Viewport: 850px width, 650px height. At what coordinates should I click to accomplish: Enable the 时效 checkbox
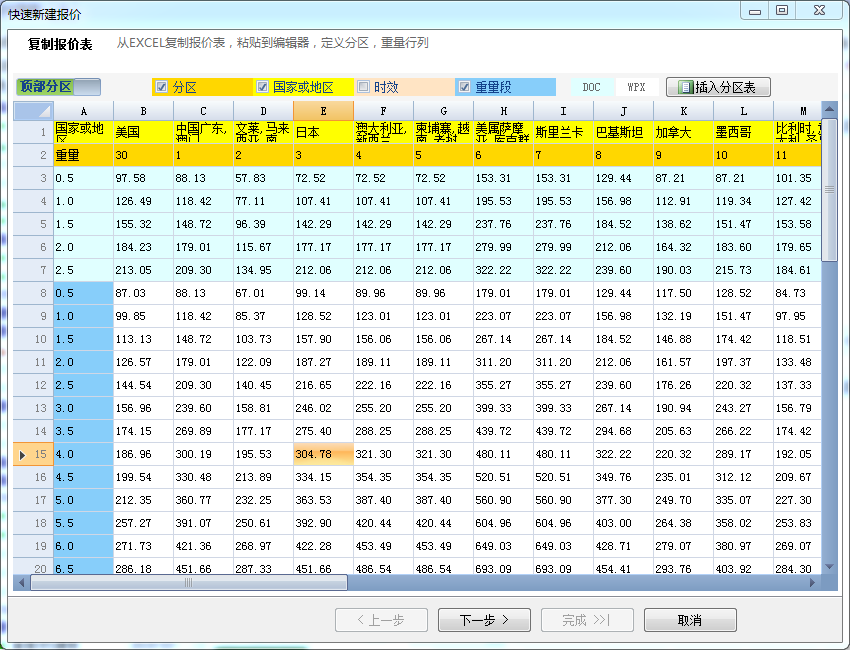[x=364, y=87]
